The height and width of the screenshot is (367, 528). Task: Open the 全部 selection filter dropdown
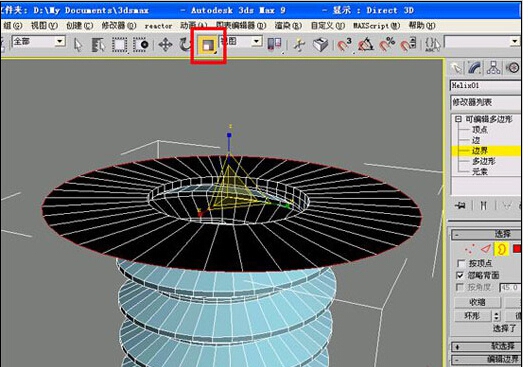tap(60, 42)
